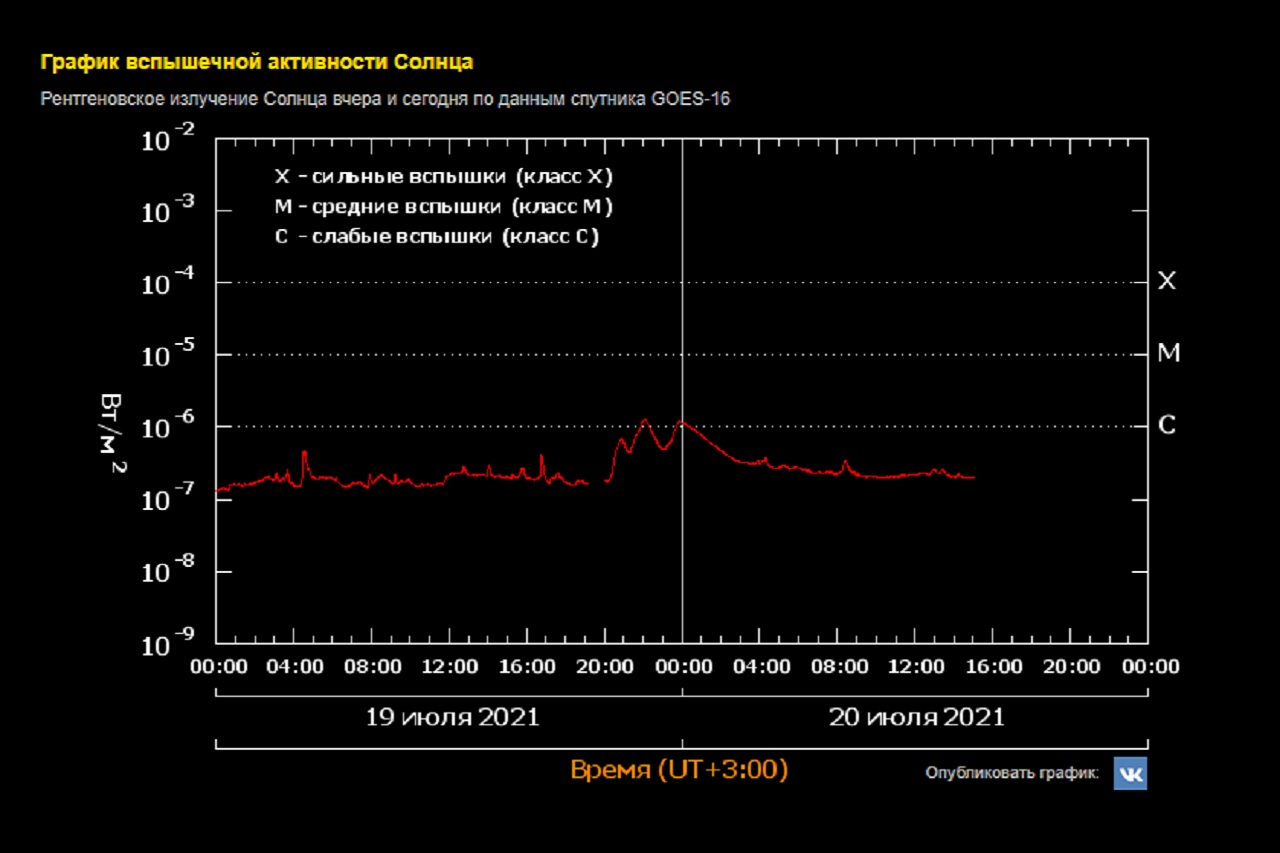Click the 10^-2 label at top of Y axis

pos(169,141)
